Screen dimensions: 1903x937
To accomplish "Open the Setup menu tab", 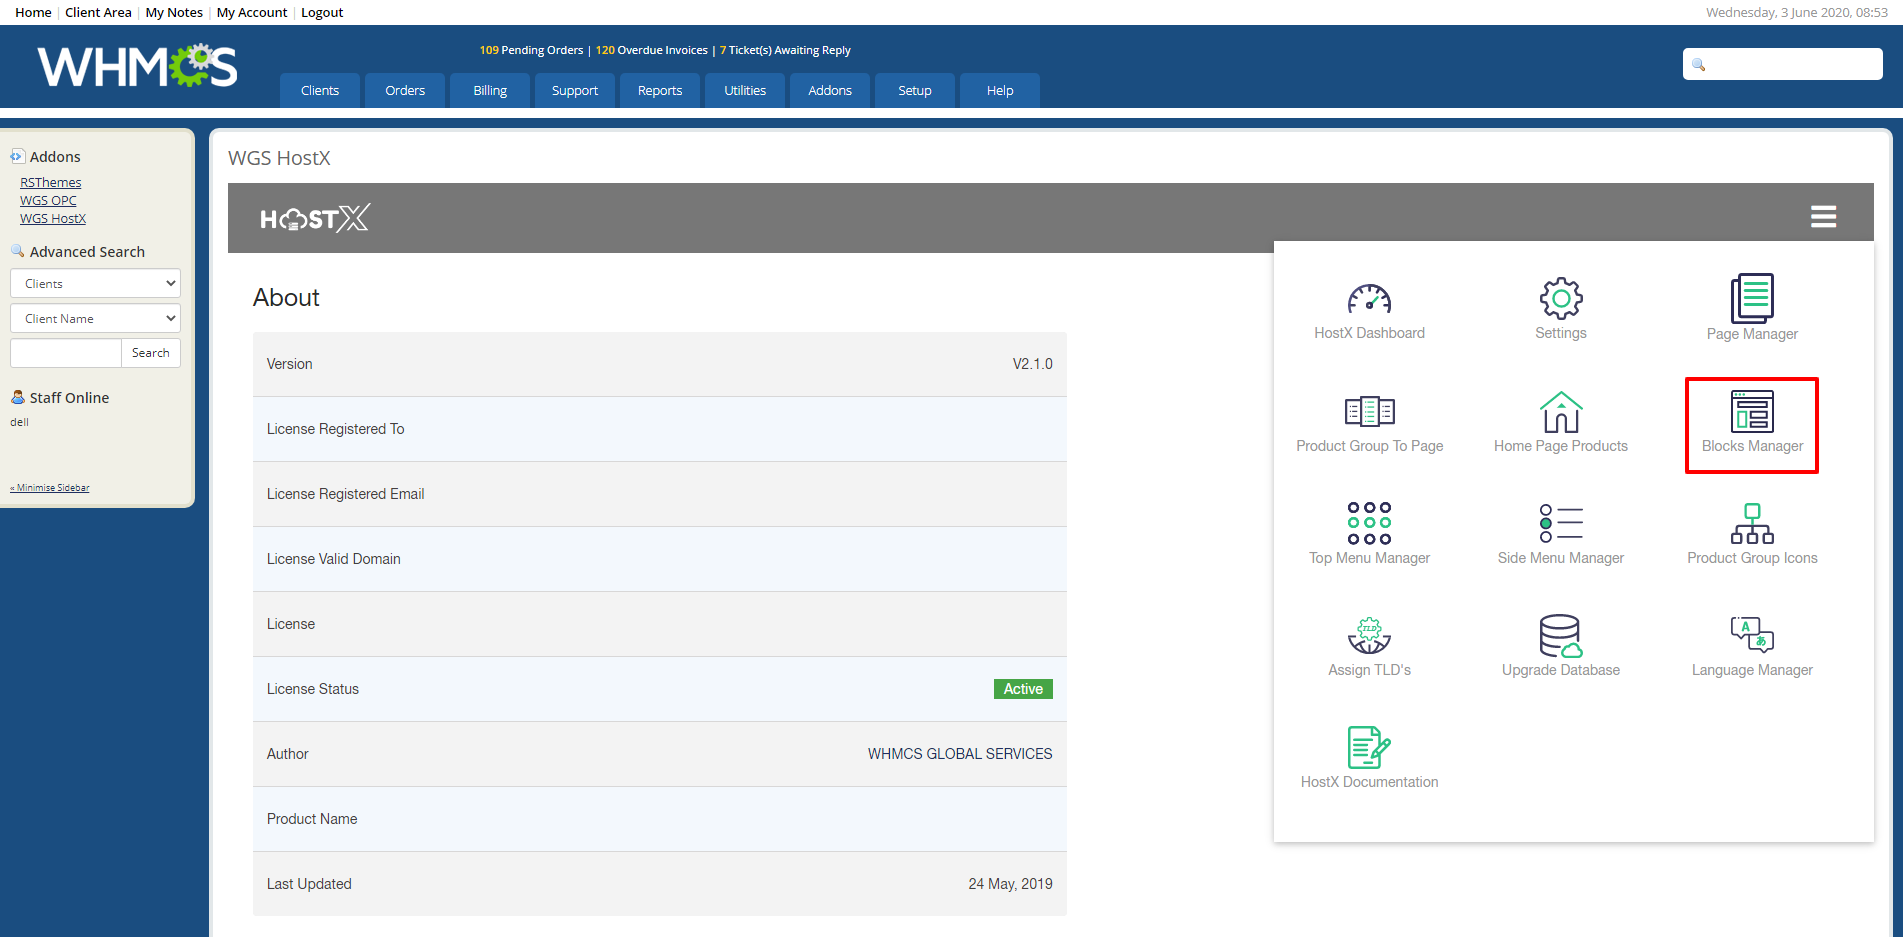I will point(914,91).
